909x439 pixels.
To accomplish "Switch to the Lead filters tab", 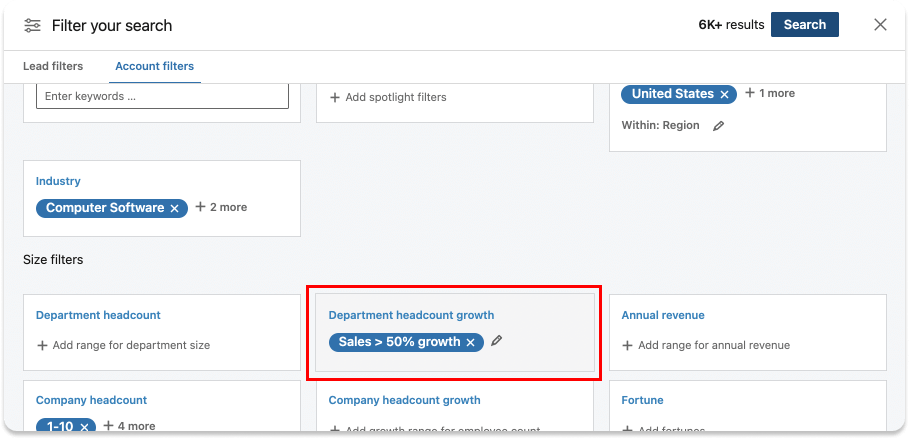I will click(x=53, y=67).
